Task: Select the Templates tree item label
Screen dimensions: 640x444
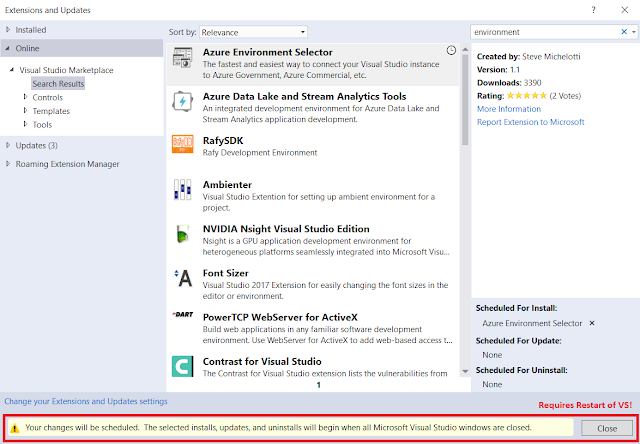Action: pos(51,111)
